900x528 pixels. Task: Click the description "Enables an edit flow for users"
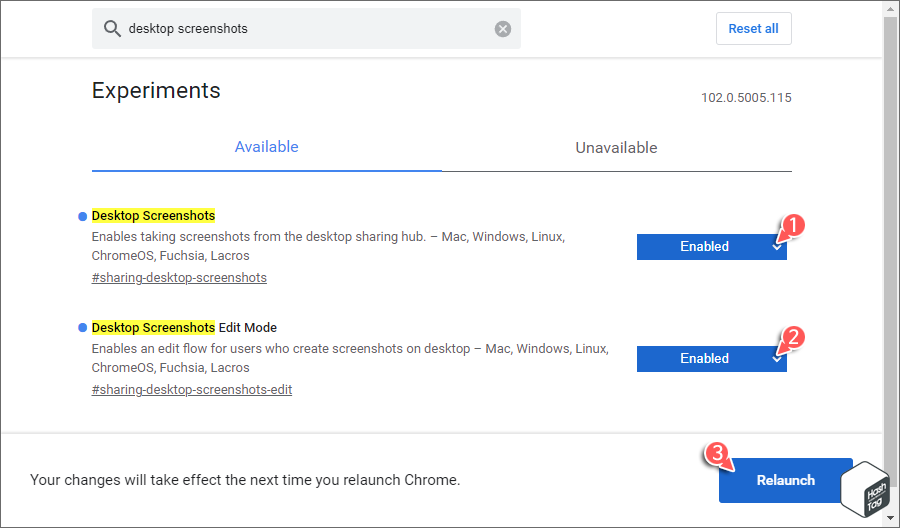(x=350, y=358)
